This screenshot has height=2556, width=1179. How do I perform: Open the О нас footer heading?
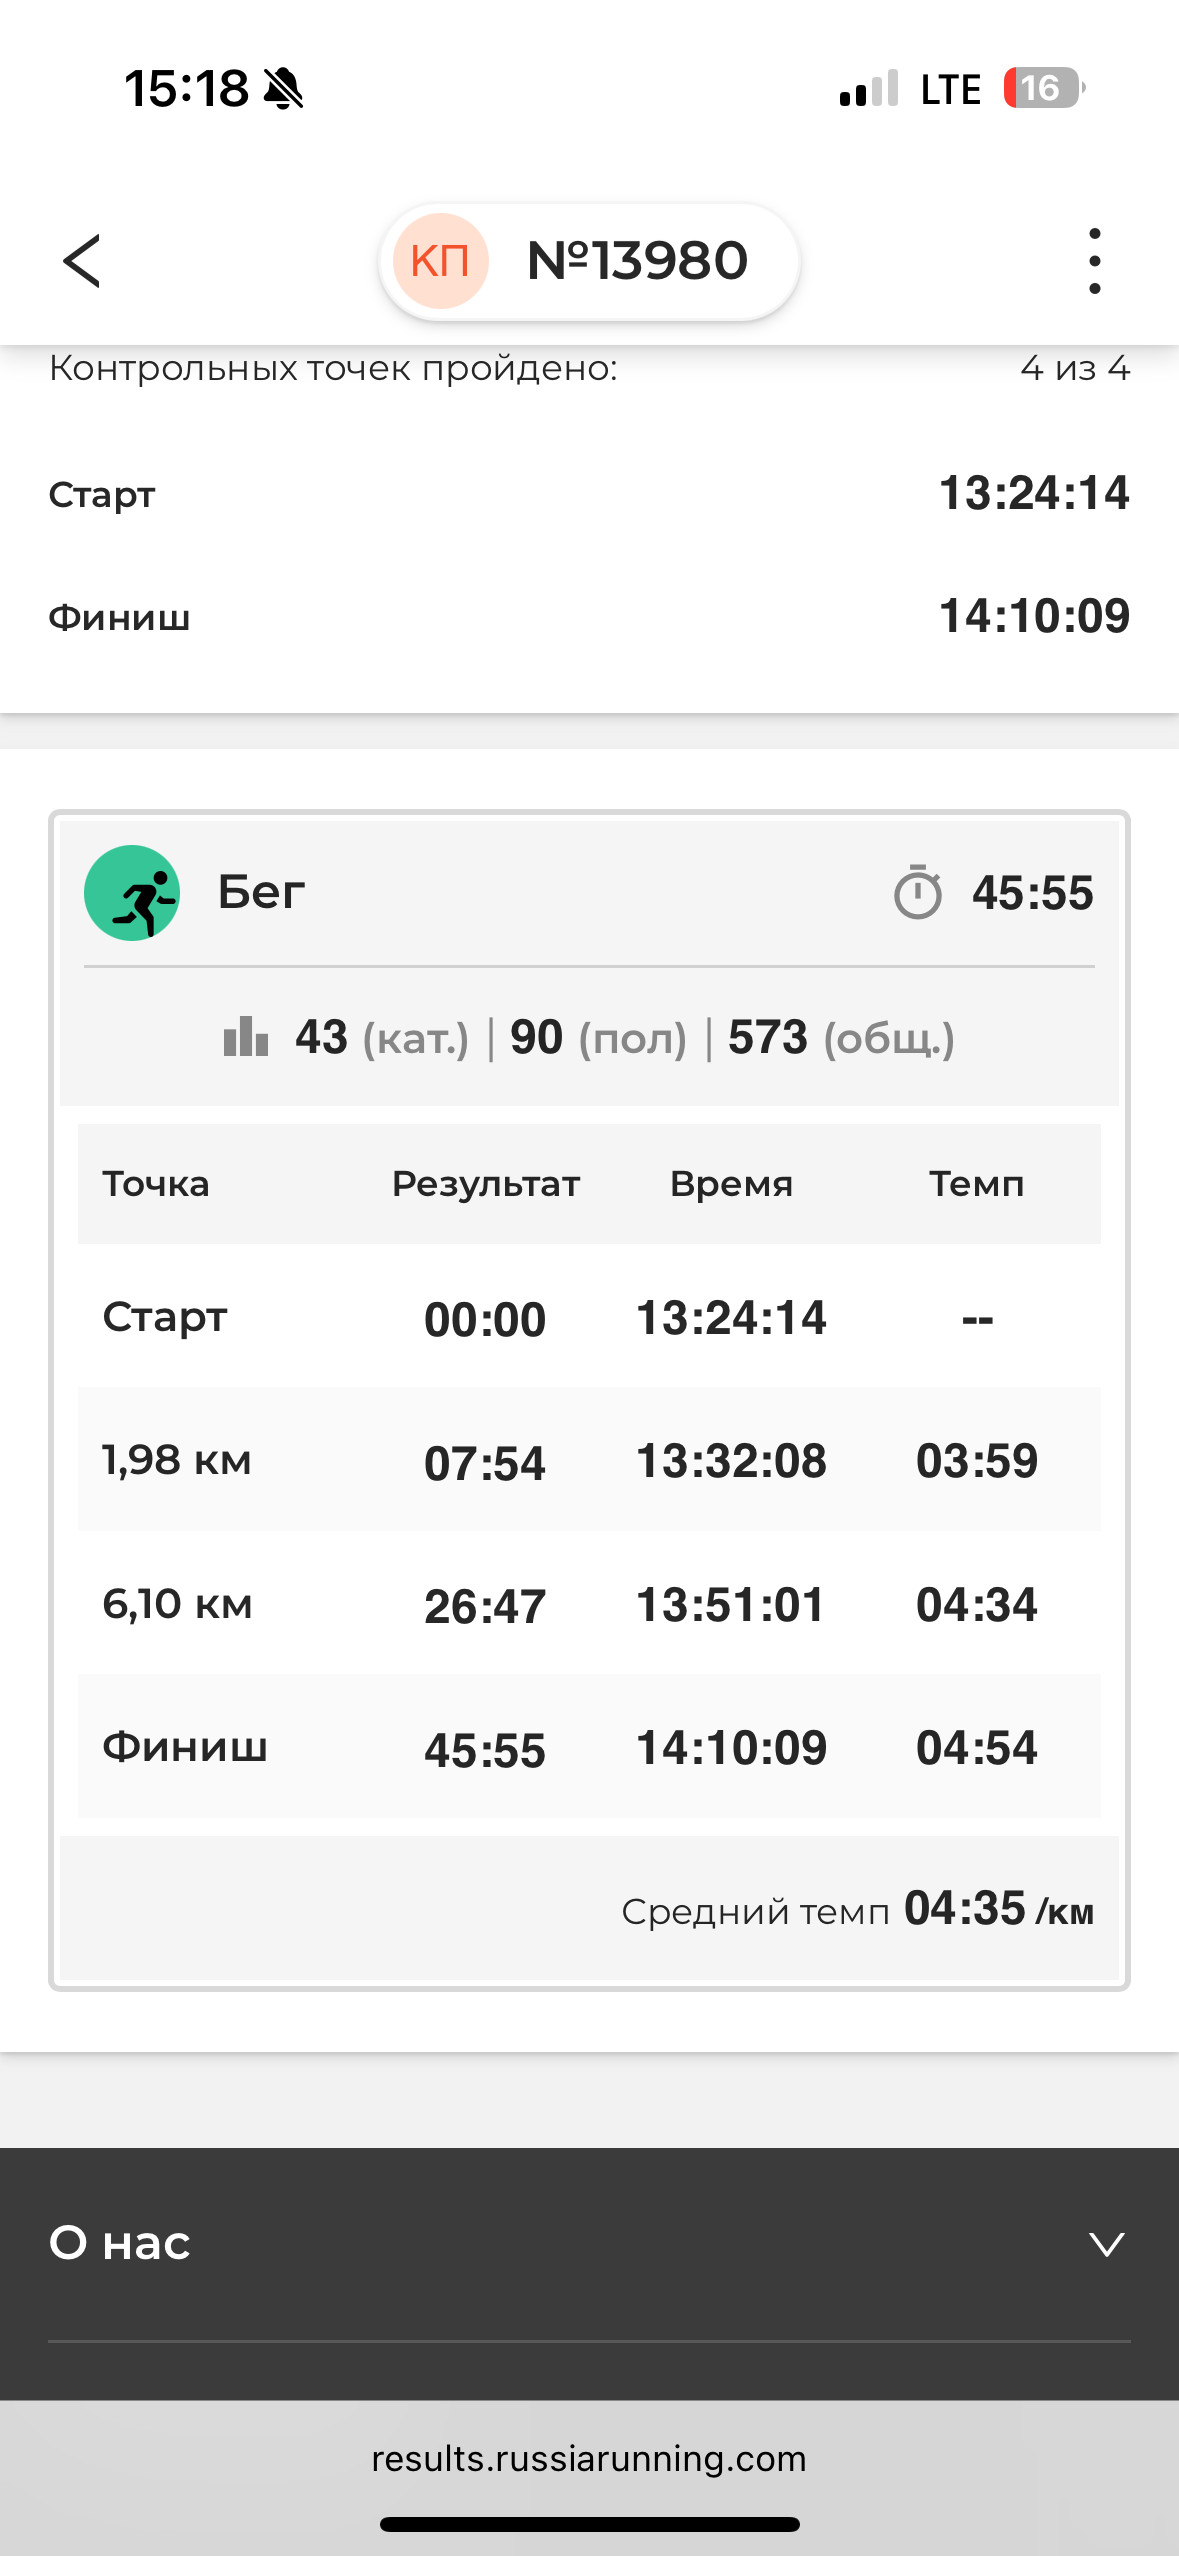click(x=120, y=2243)
